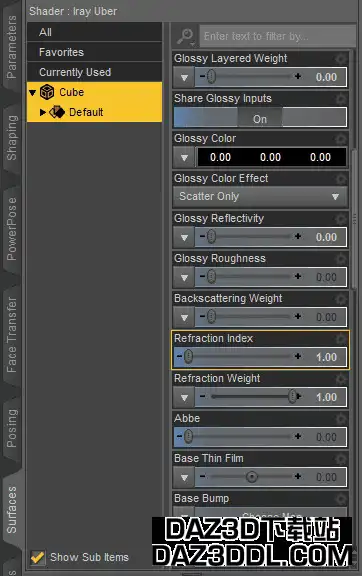Screen dimensions: 362x576
Task: Open Glossy Roughness gear settings
Action: (341, 259)
